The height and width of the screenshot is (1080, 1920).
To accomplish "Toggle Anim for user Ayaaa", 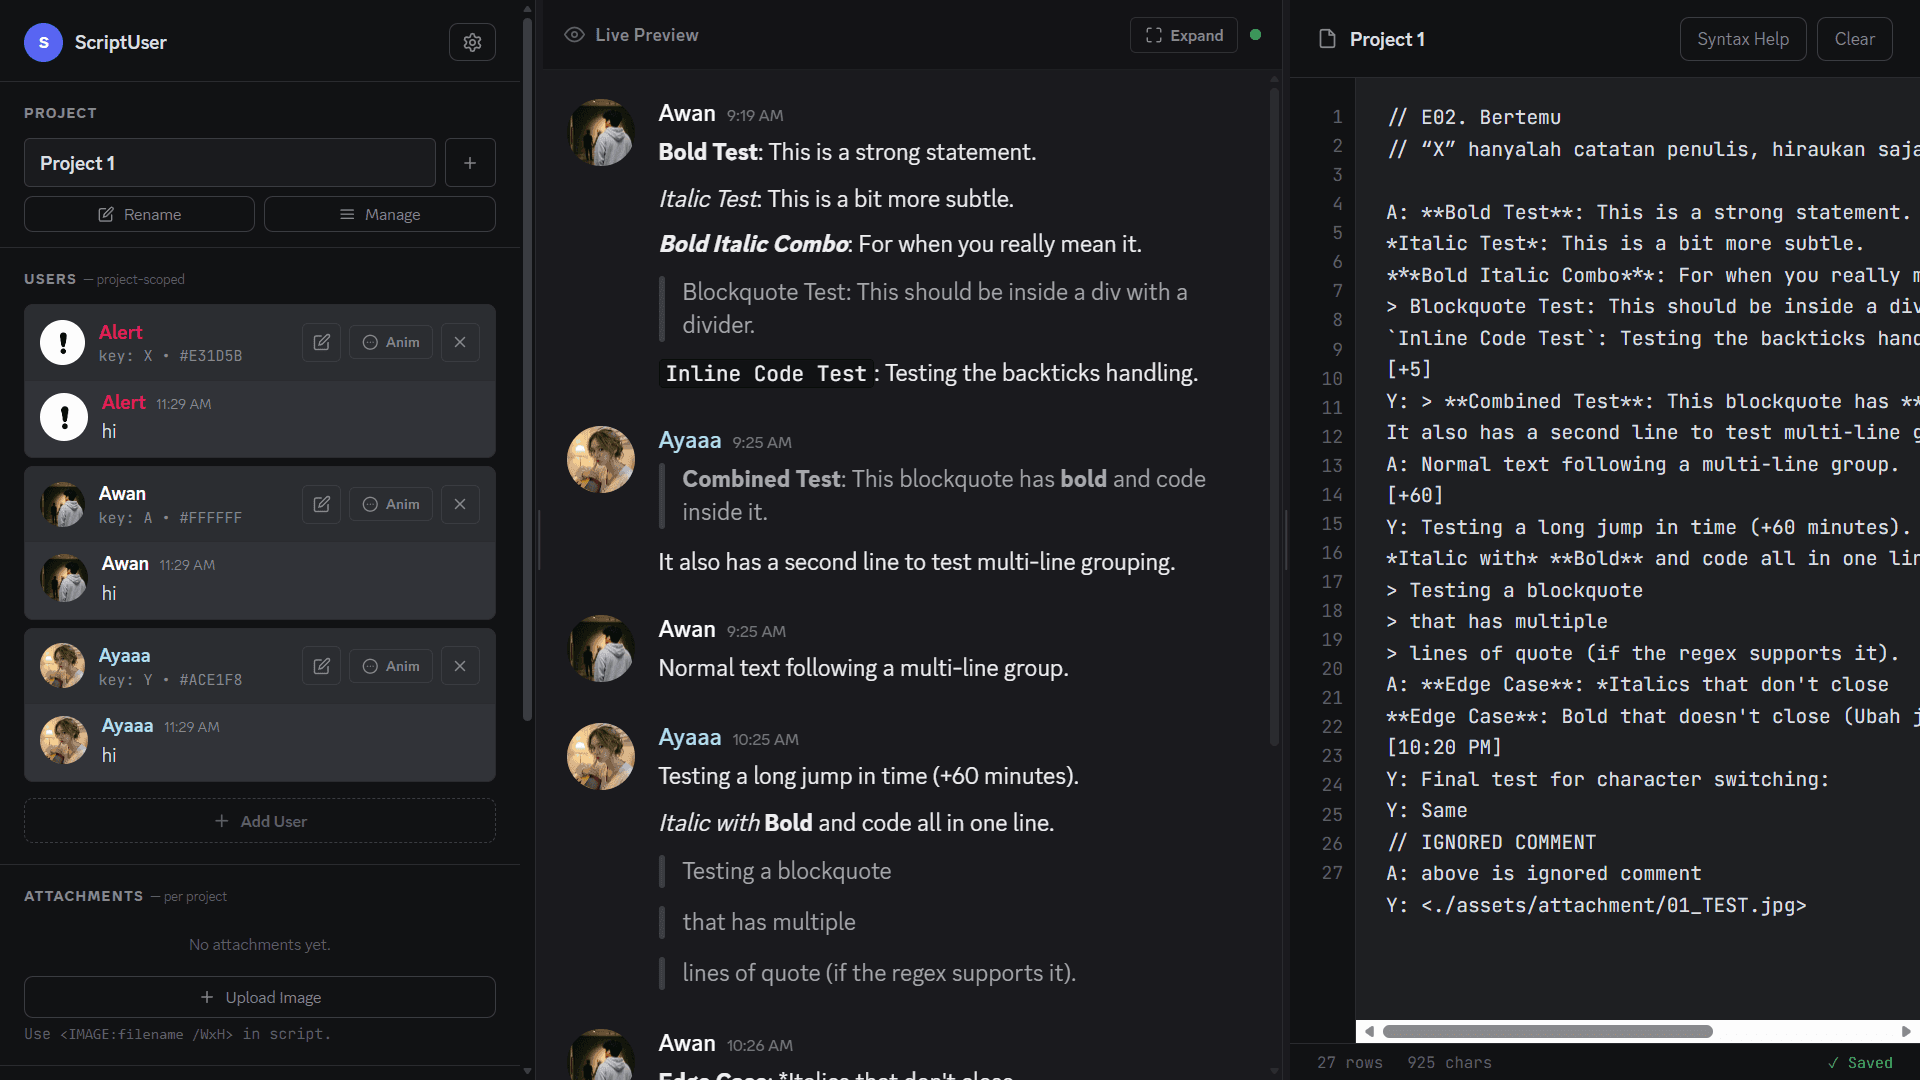I will coord(390,665).
